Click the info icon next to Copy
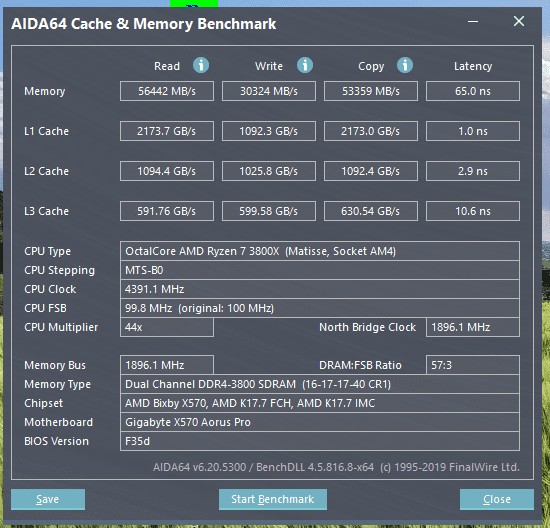Viewport: 550px width, 528px height. click(405, 65)
